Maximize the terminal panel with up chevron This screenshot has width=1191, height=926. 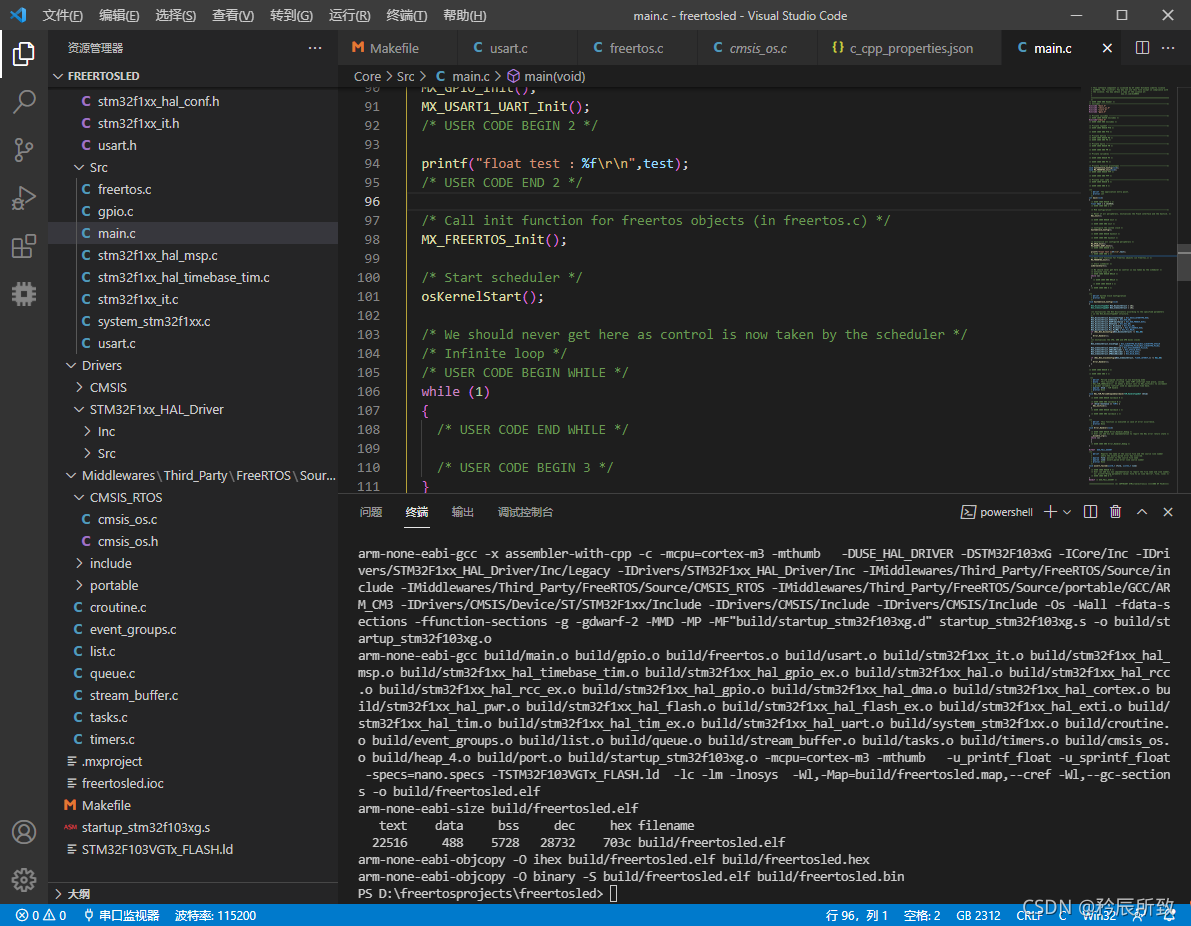1142,512
